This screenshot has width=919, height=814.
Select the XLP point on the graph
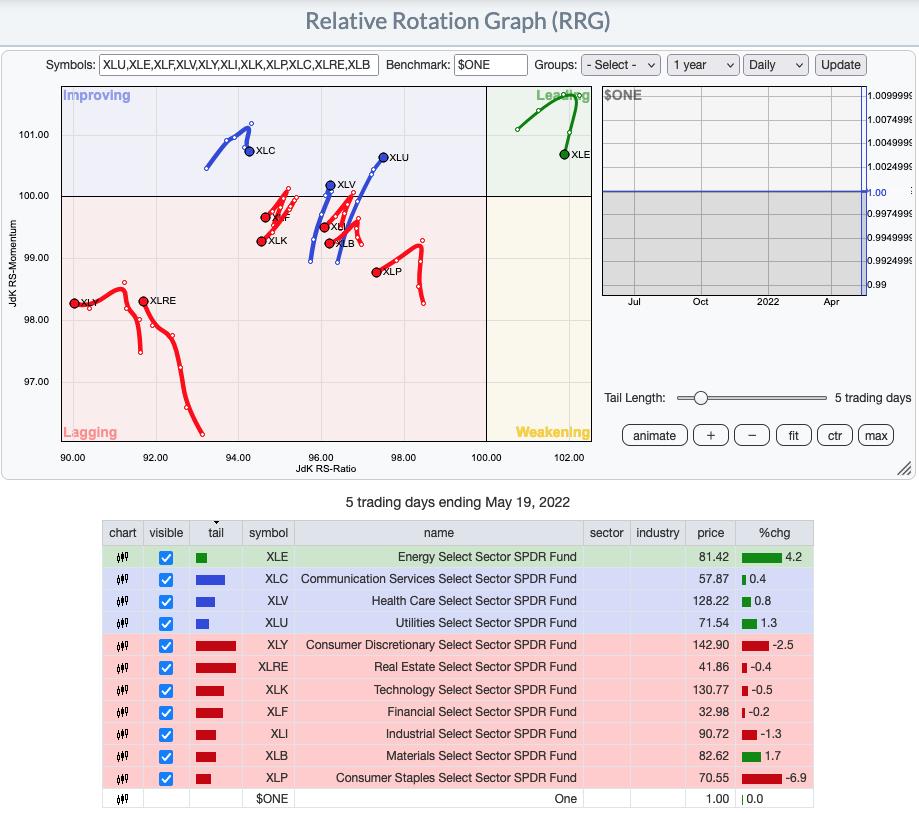coord(376,272)
